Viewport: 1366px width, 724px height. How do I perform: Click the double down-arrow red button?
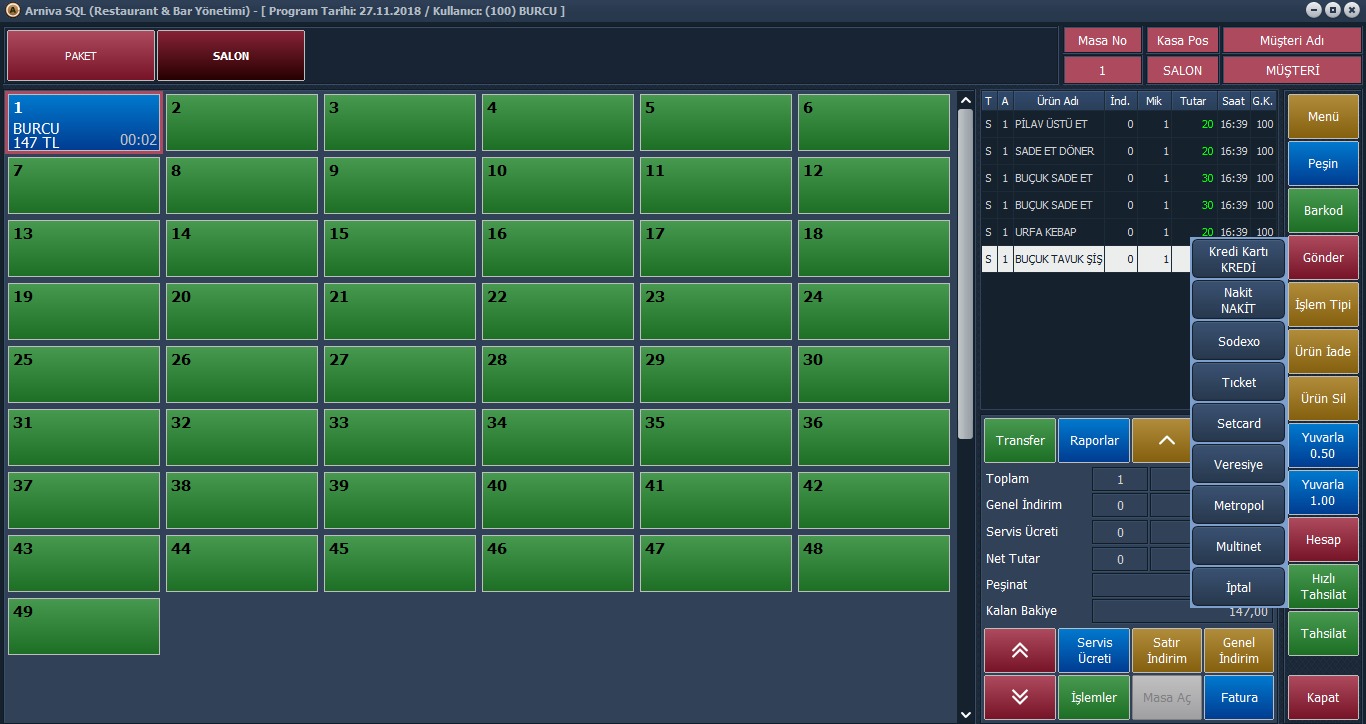[1020, 697]
